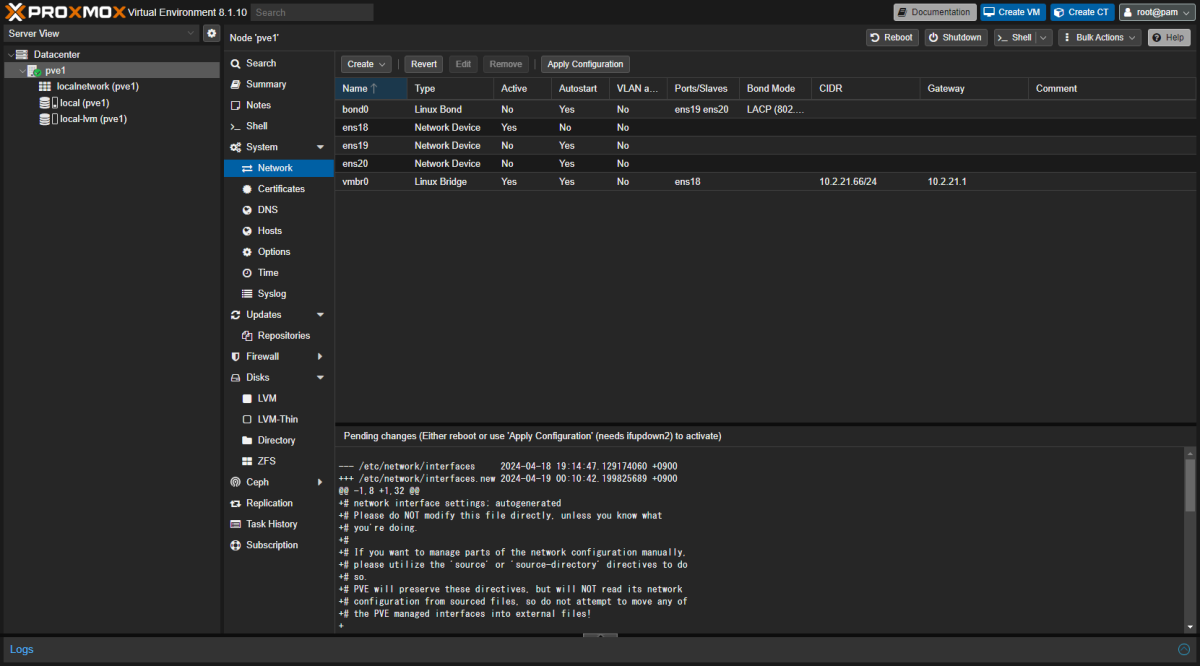Expand the Ceph section arrow
The image size is (1200, 666).
click(320, 482)
